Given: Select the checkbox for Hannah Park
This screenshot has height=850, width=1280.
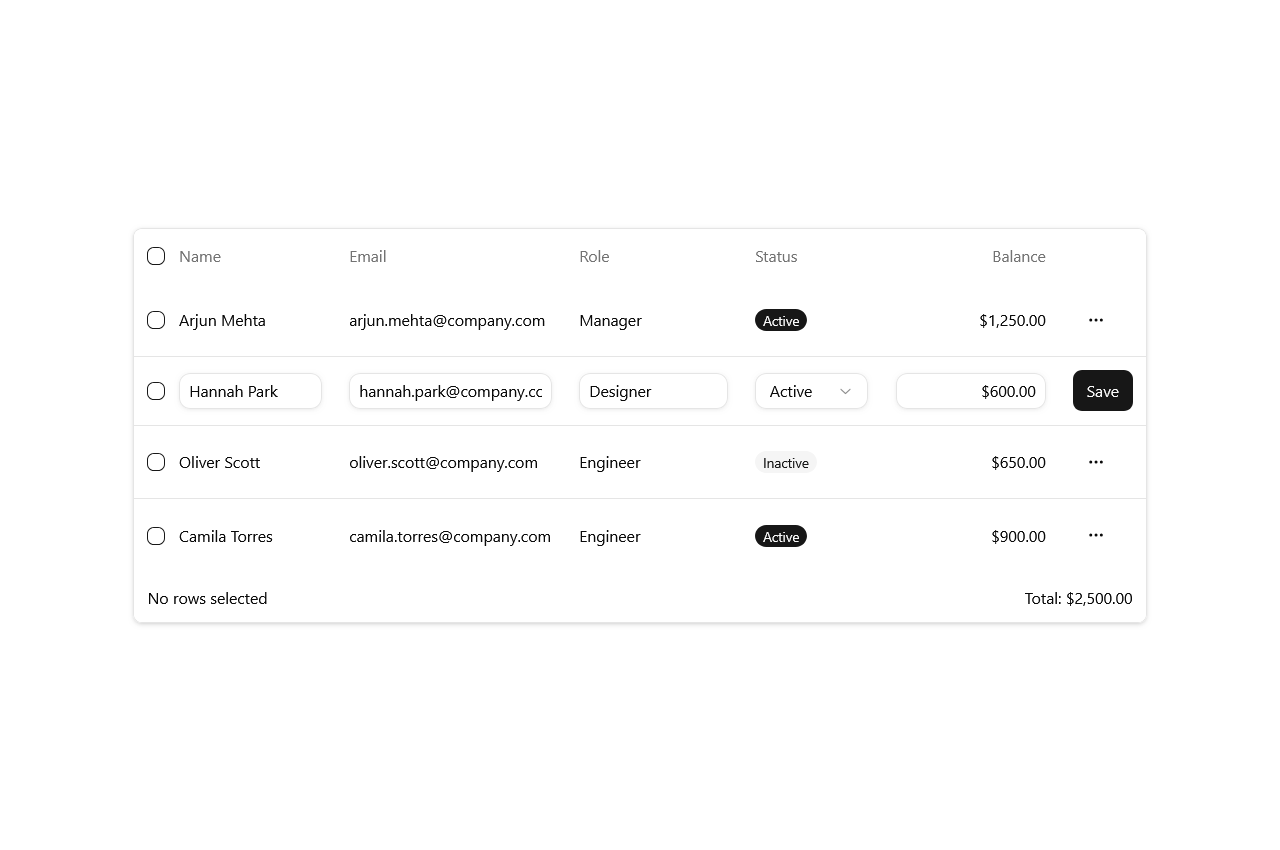Looking at the screenshot, I should (x=156, y=391).
